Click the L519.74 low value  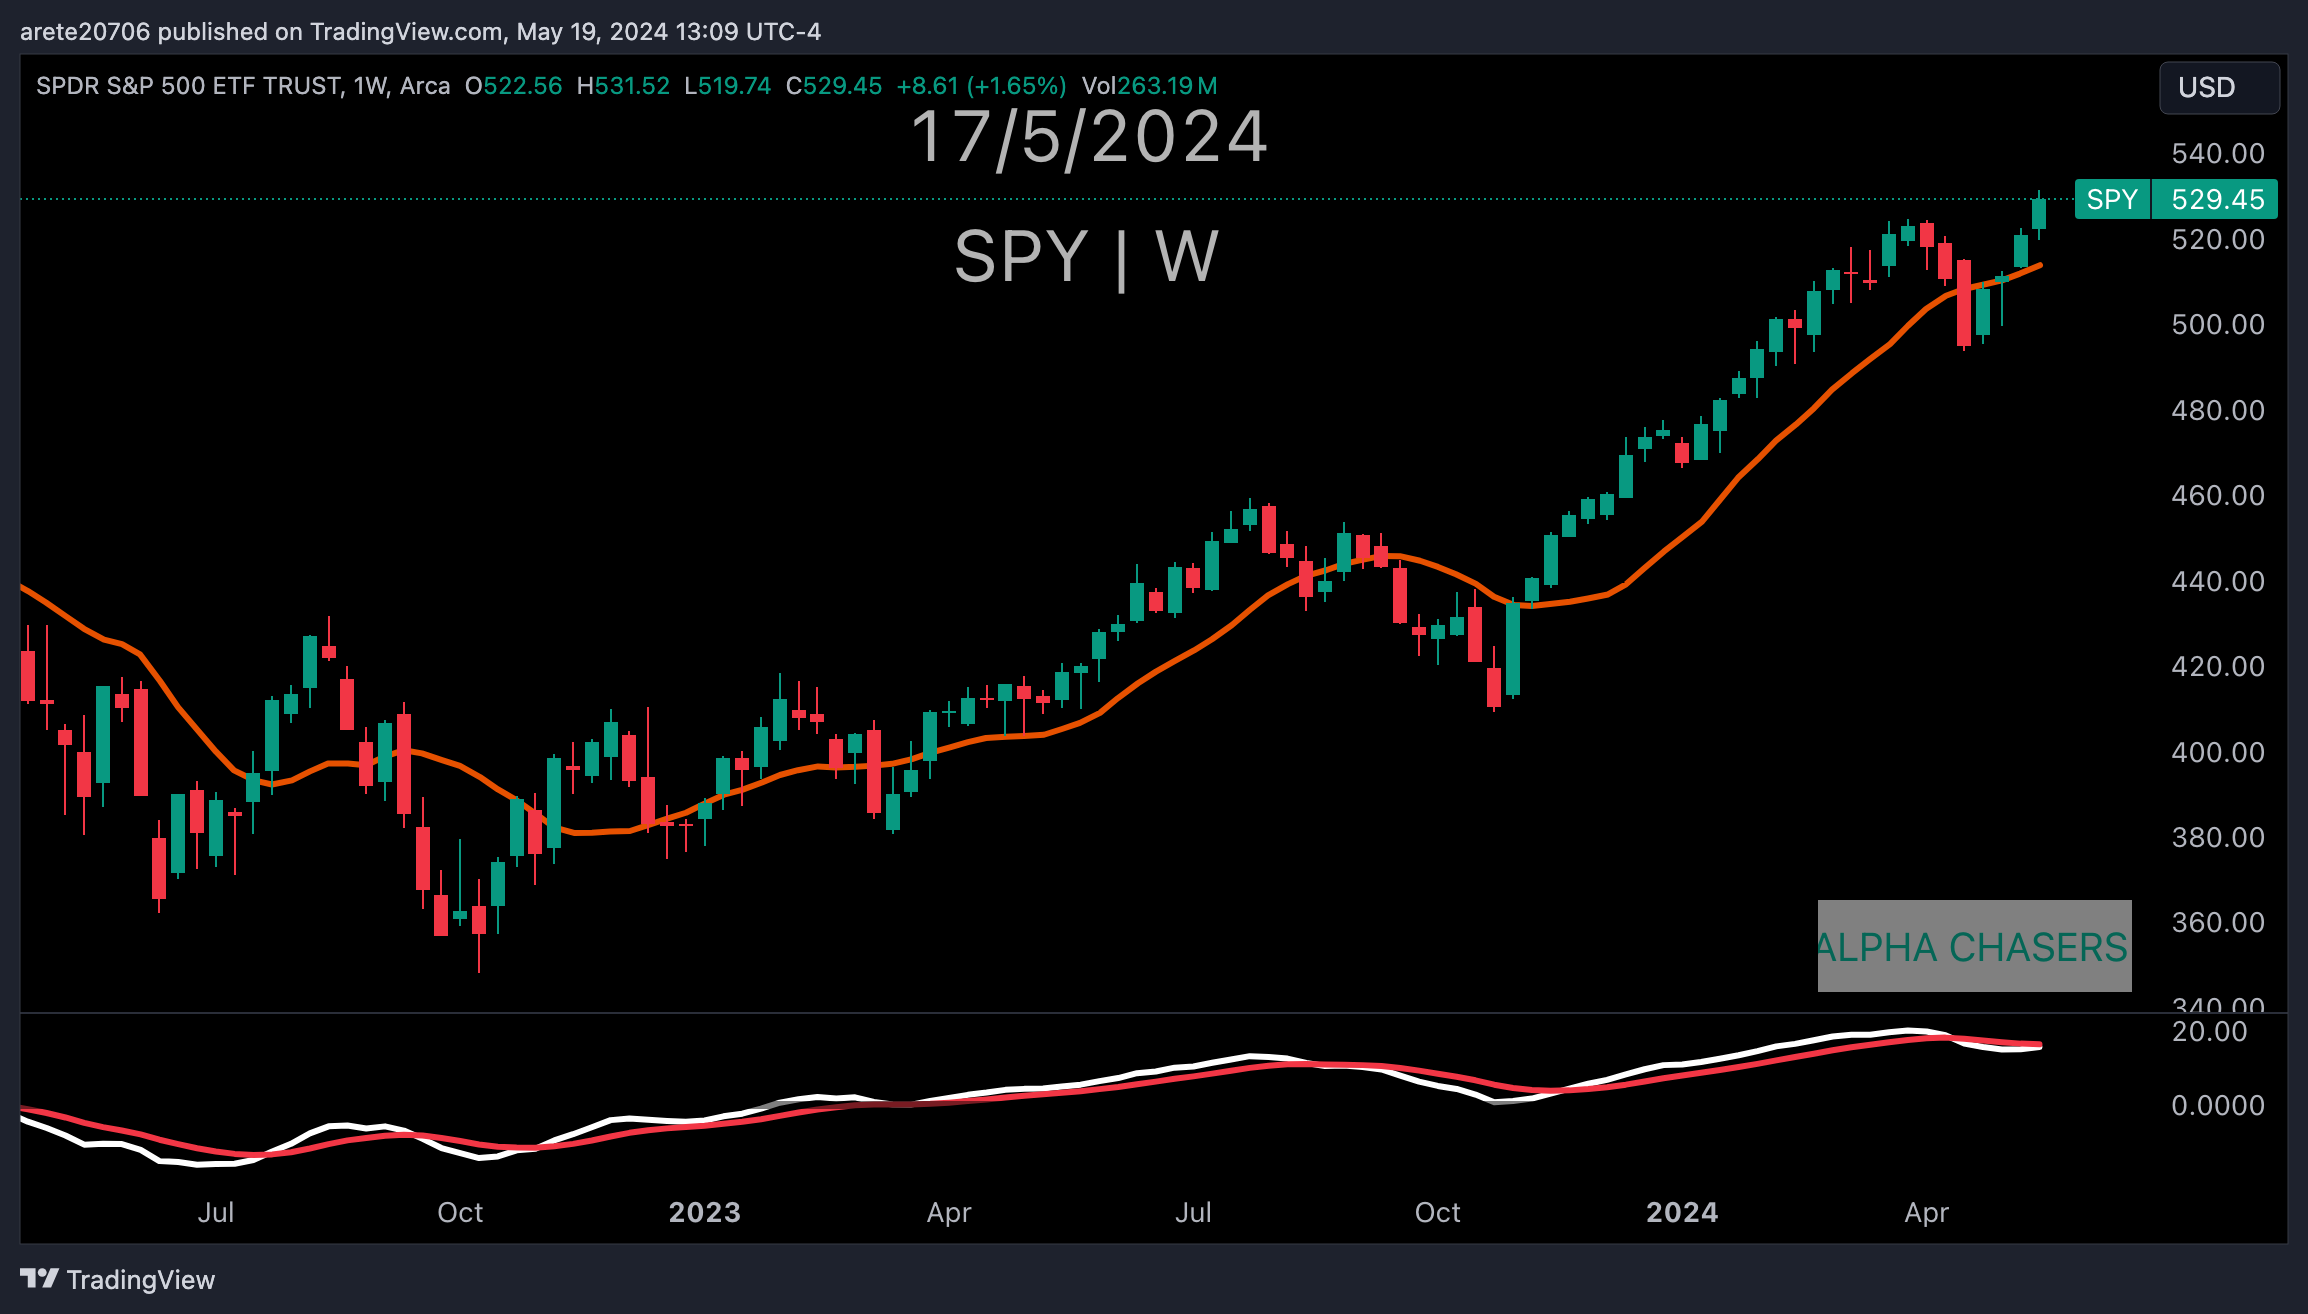[x=727, y=86]
